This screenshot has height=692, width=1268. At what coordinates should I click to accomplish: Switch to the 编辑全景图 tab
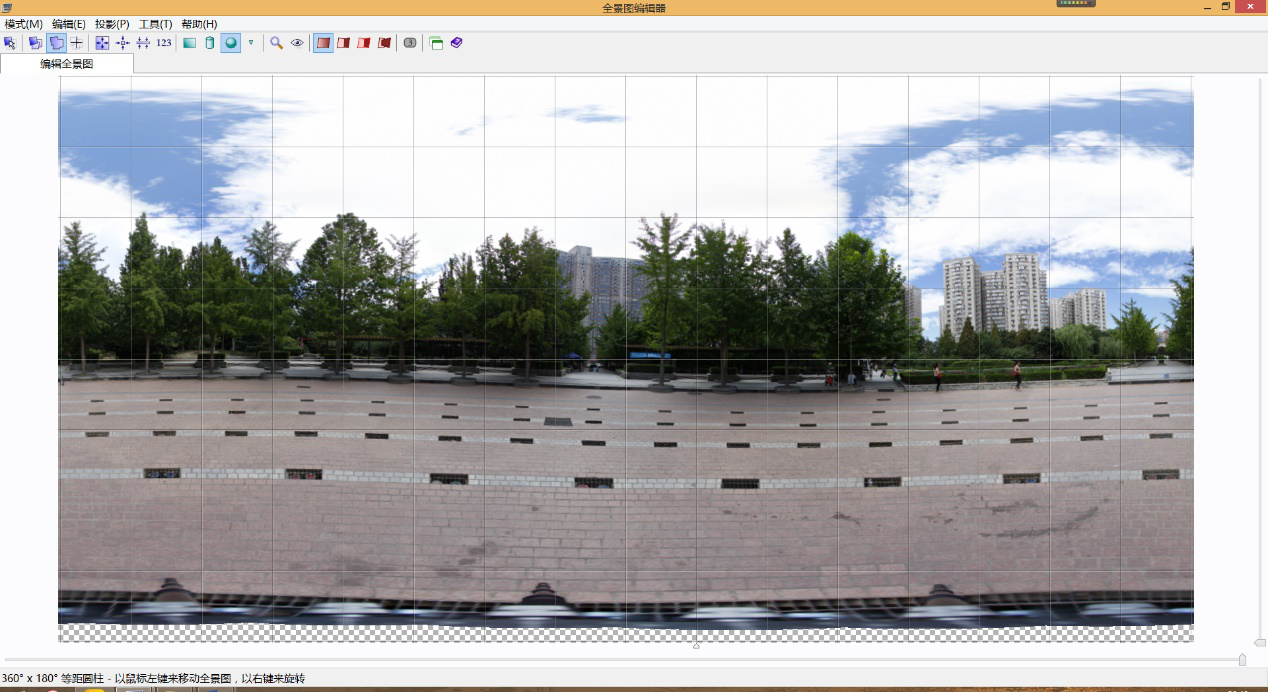pyautogui.click(x=67, y=64)
